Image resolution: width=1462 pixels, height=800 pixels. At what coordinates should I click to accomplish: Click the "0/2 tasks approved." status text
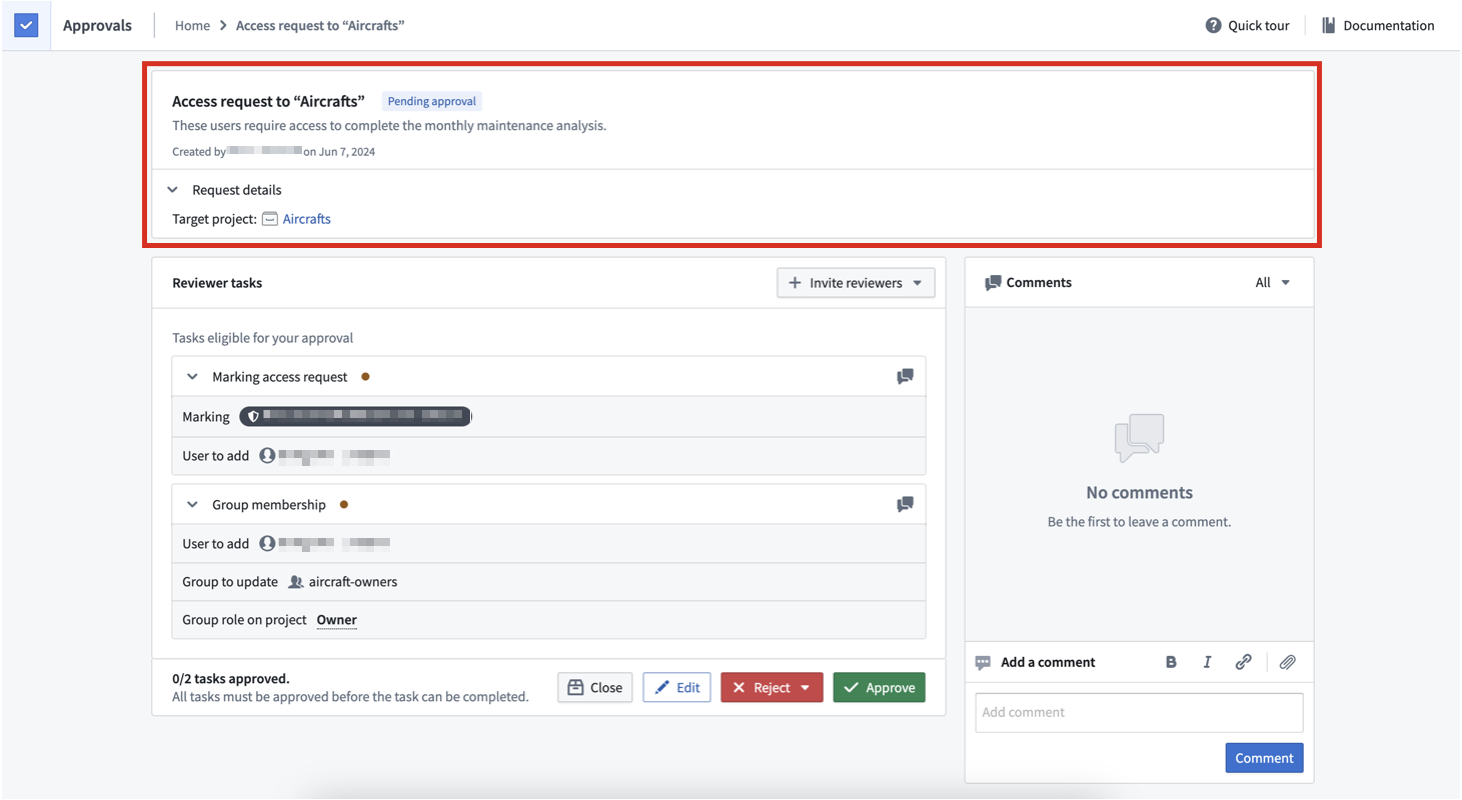(x=231, y=678)
